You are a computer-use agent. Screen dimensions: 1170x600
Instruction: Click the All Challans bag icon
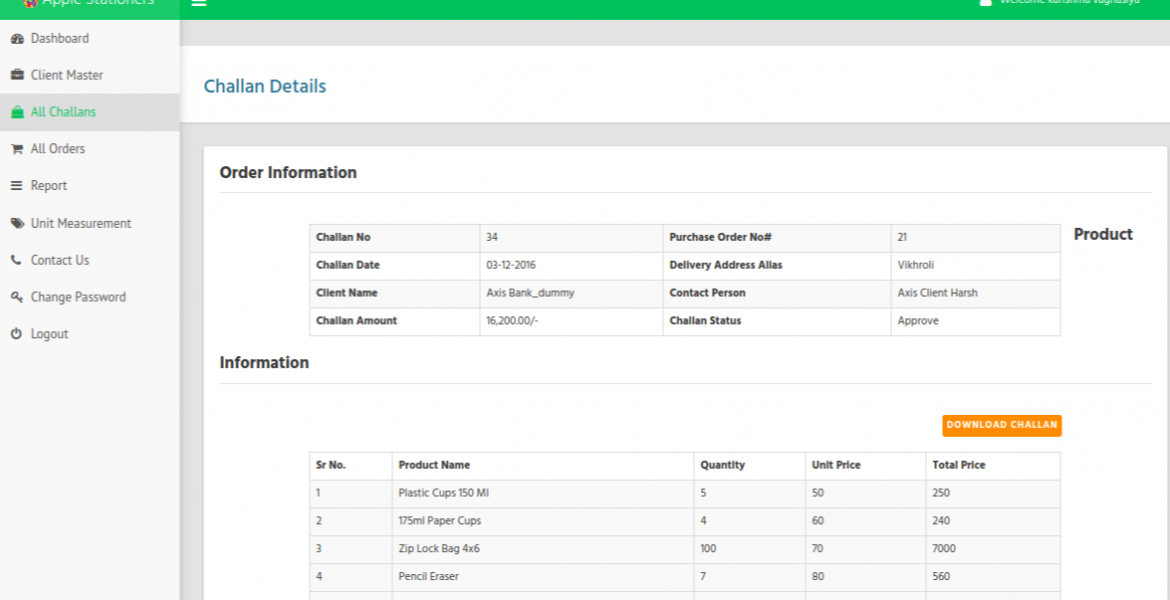[x=16, y=112]
